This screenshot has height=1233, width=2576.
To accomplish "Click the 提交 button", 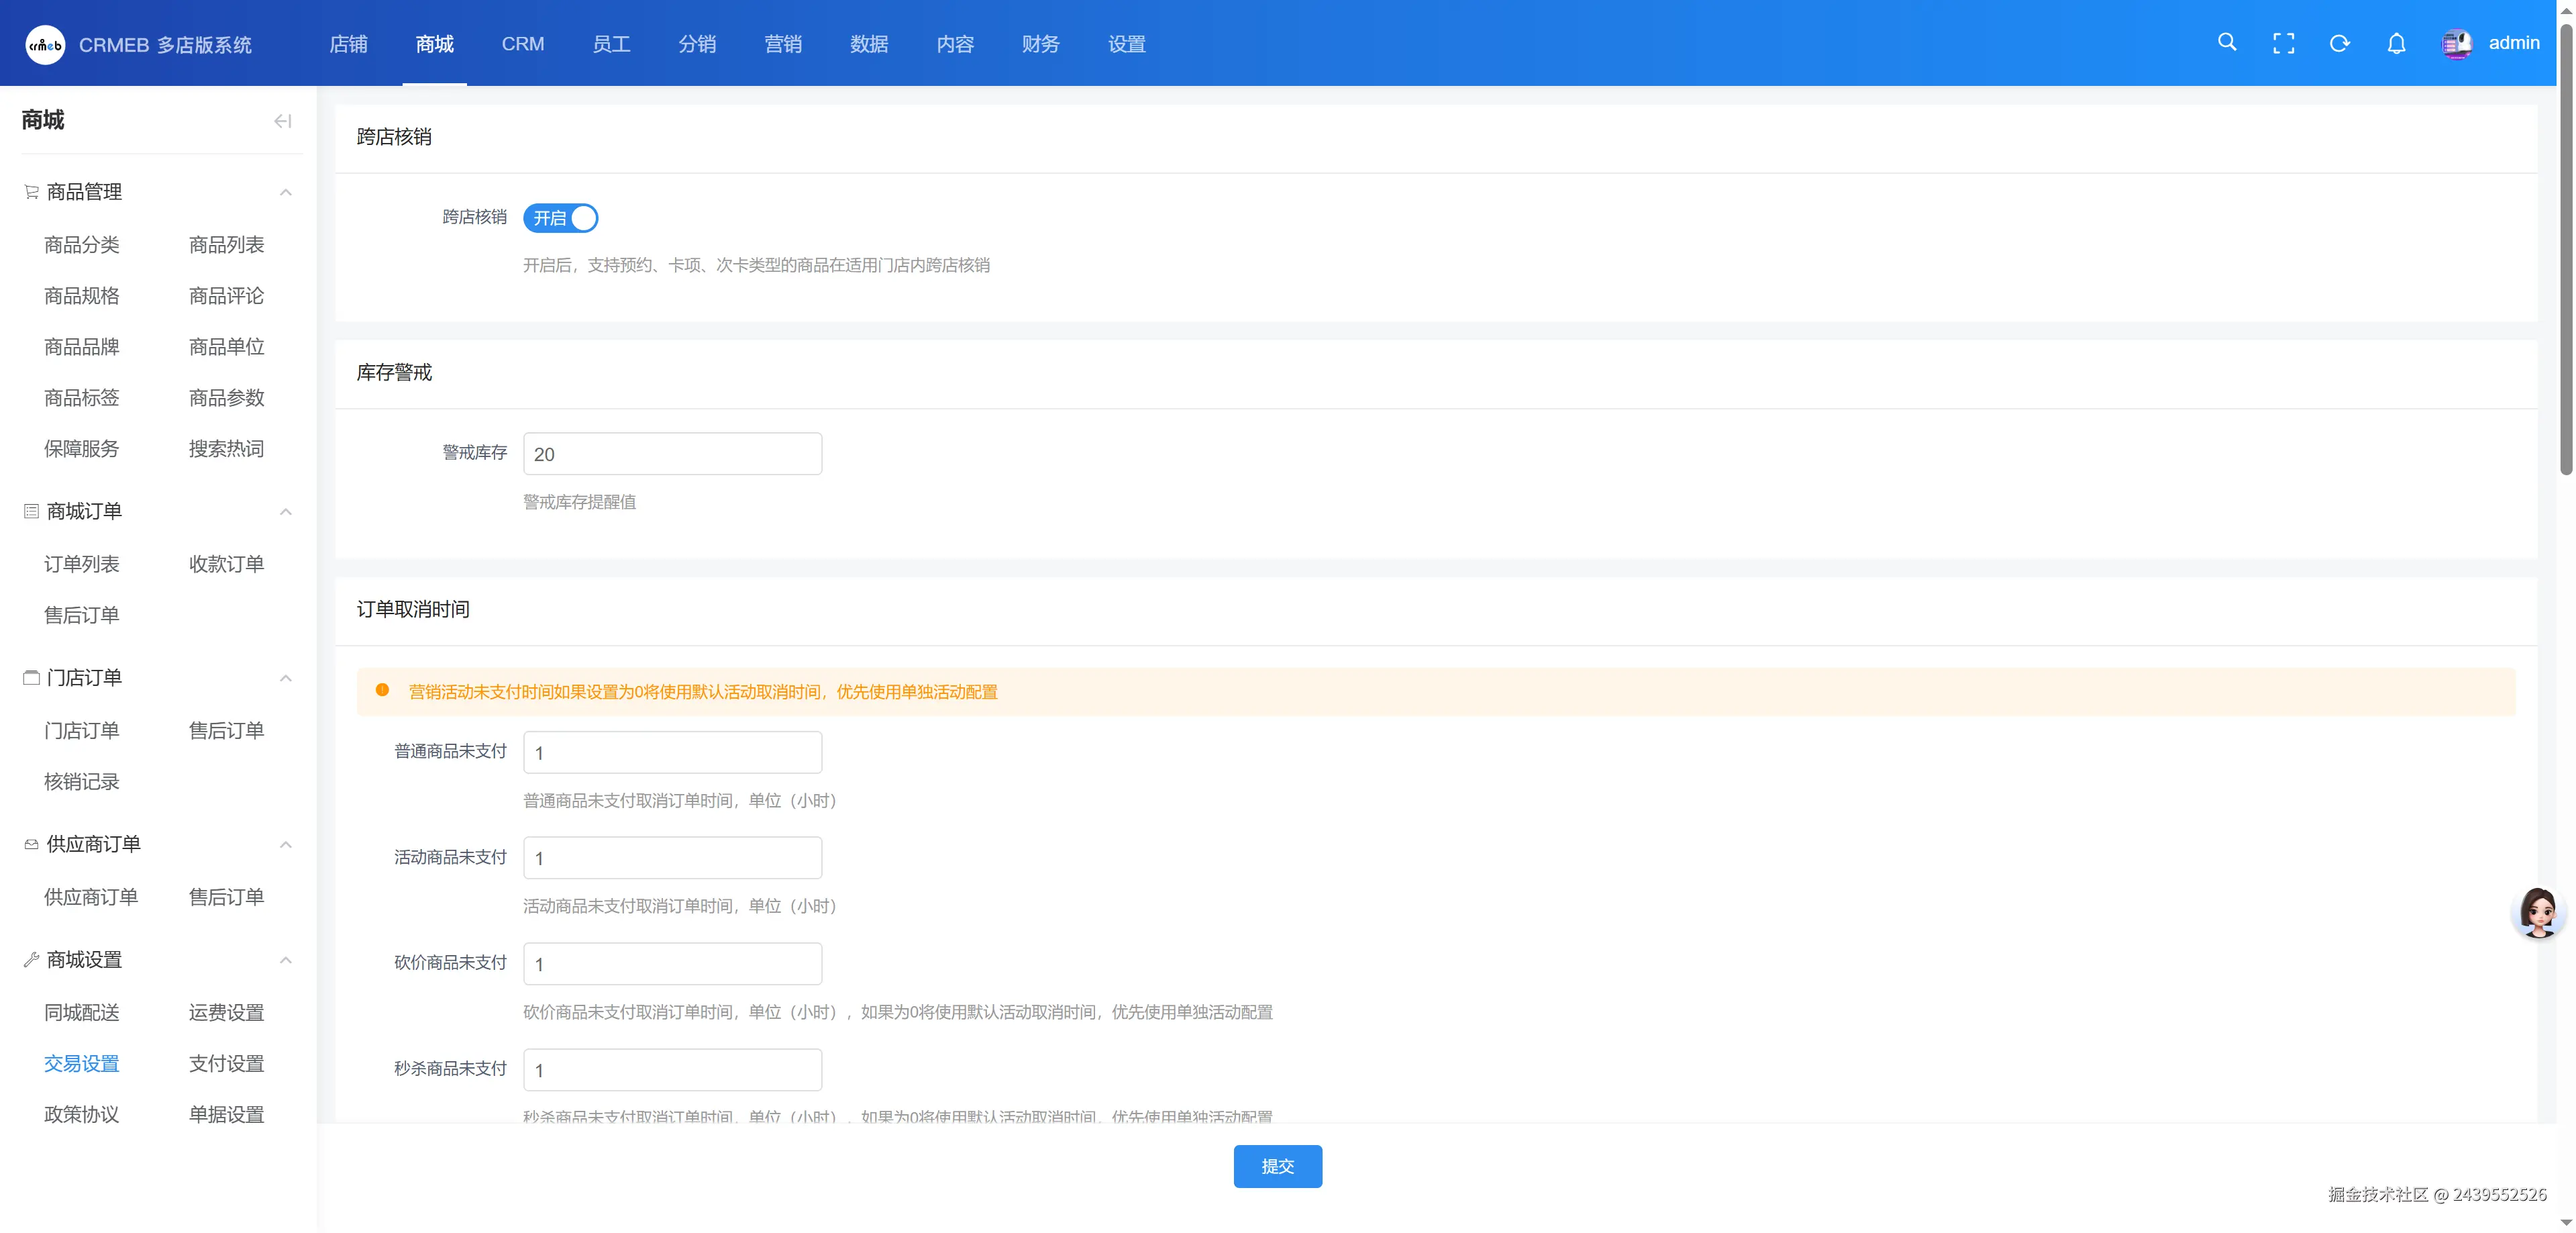I will 1277,1166.
